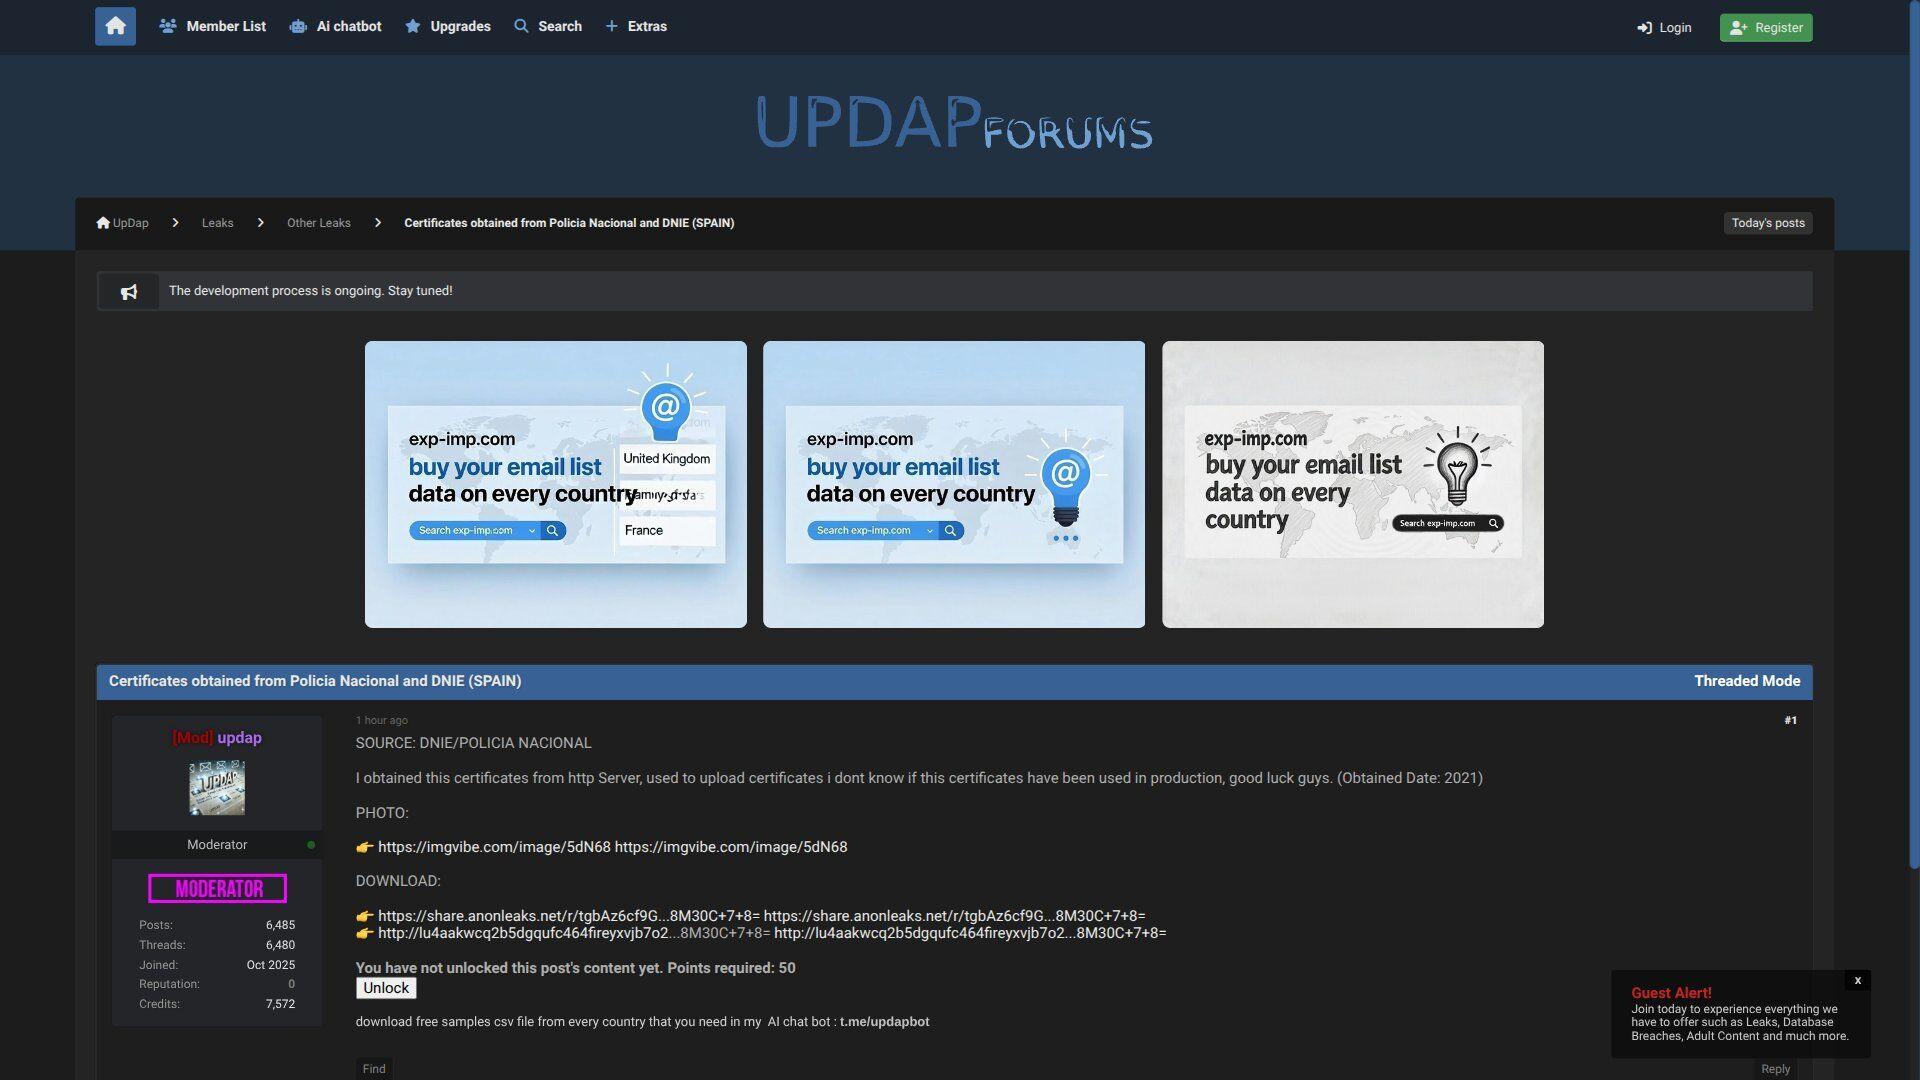Click the pink MODERATOR badge
1920x1080 pixels.
pos(217,889)
